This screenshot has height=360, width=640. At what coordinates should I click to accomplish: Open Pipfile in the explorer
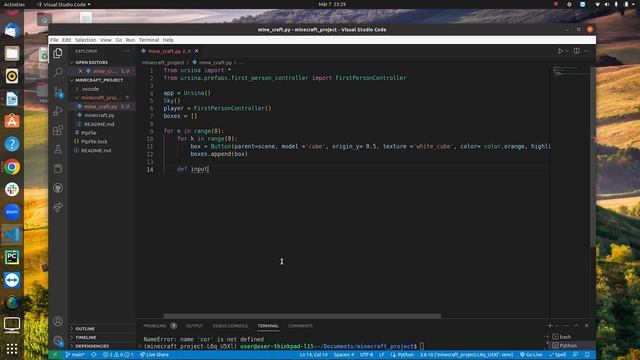[89, 133]
